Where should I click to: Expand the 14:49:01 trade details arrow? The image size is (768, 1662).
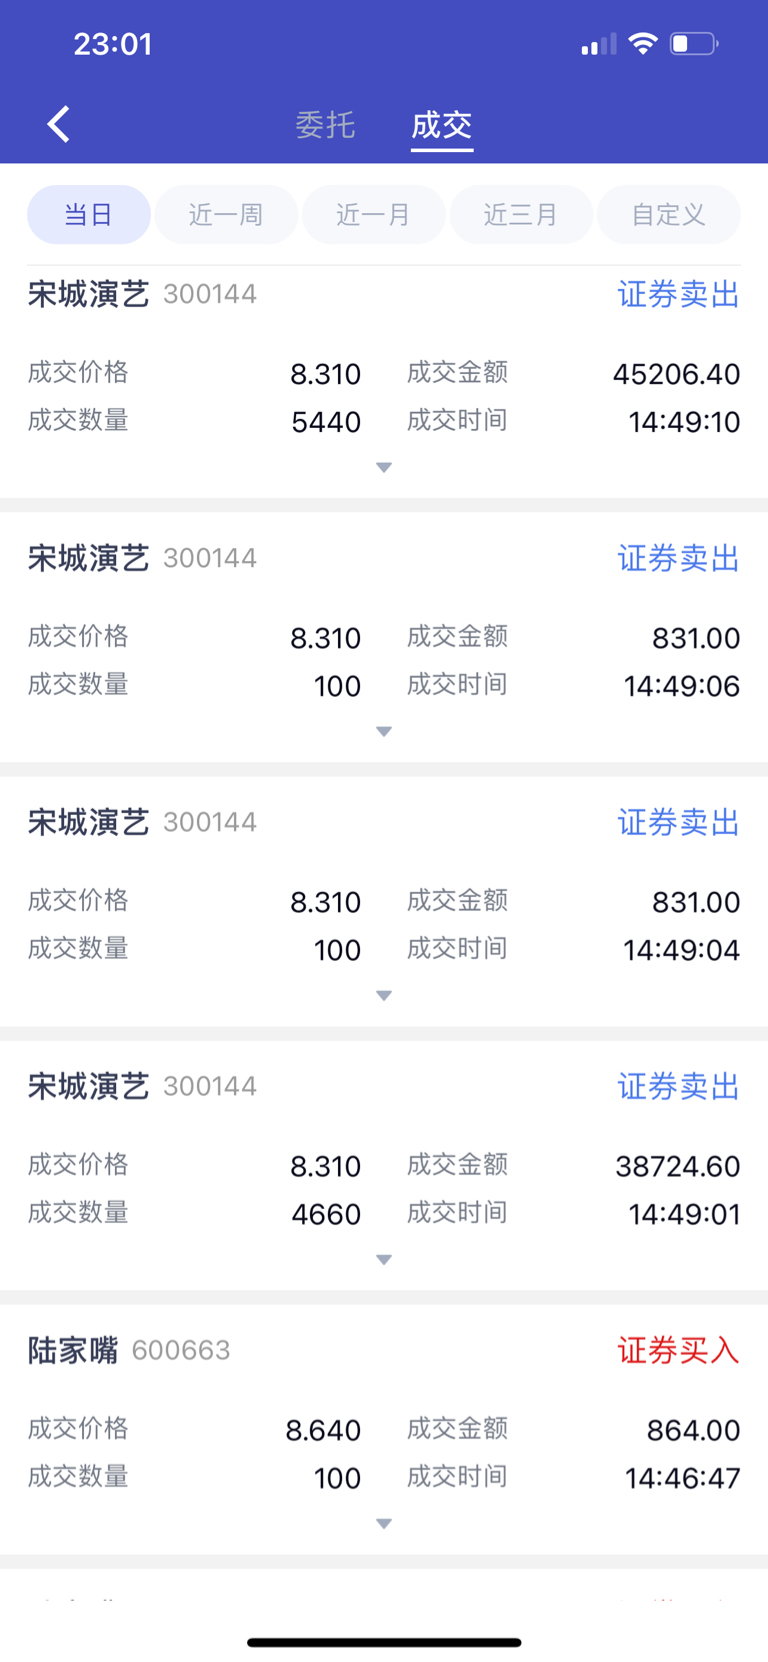point(384,1260)
